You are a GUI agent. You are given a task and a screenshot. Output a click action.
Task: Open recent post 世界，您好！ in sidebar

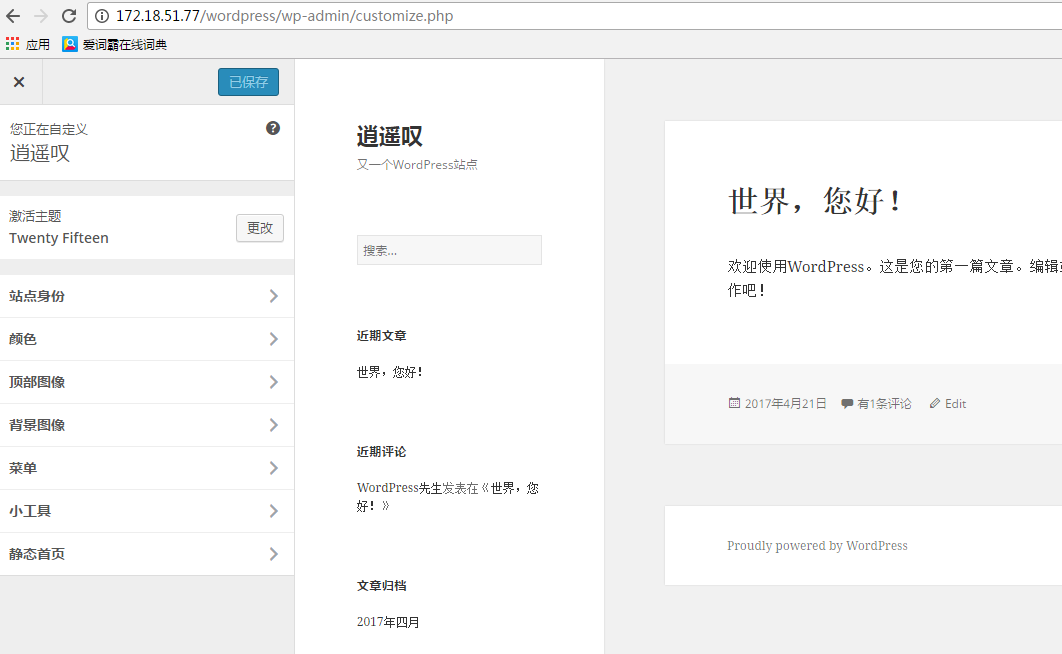pyautogui.click(x=389, y=372)
